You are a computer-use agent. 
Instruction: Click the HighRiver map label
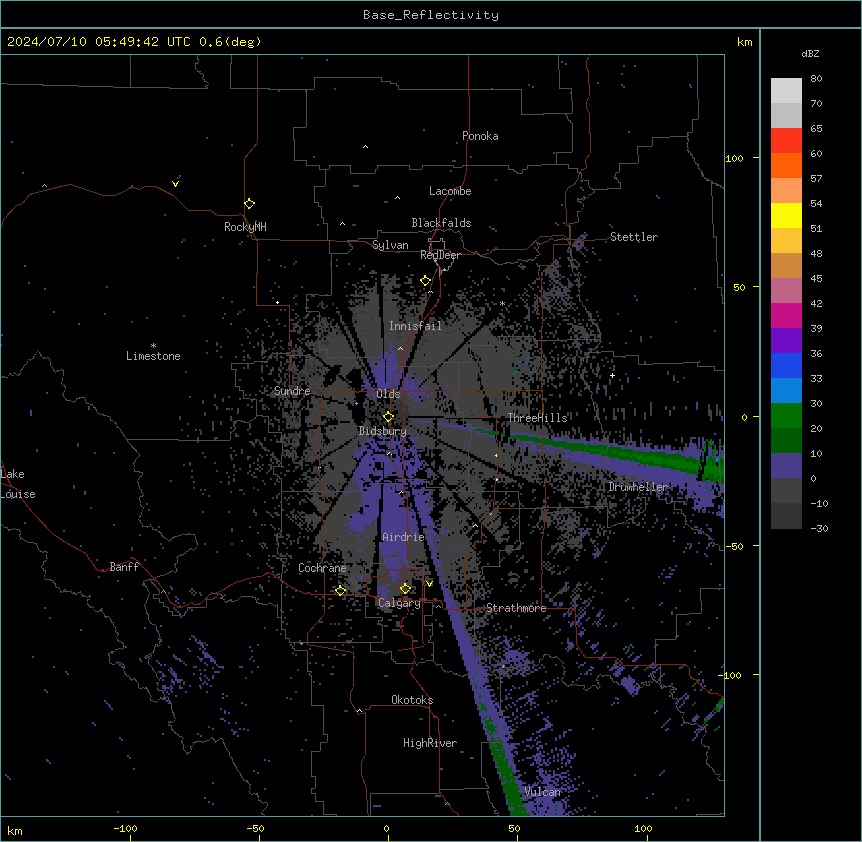[x=430, y=743]
